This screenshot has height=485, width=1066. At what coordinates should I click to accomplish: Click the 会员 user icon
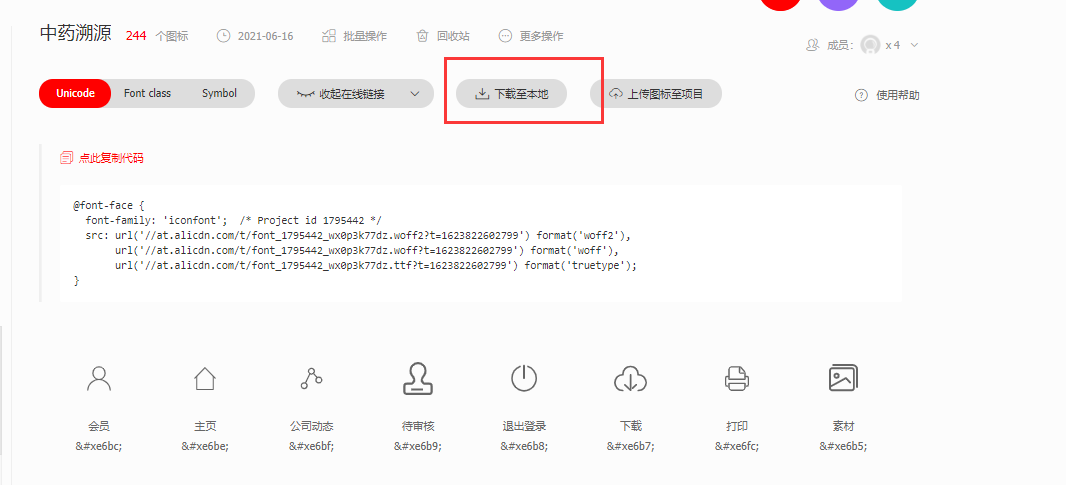coord(99,378)
